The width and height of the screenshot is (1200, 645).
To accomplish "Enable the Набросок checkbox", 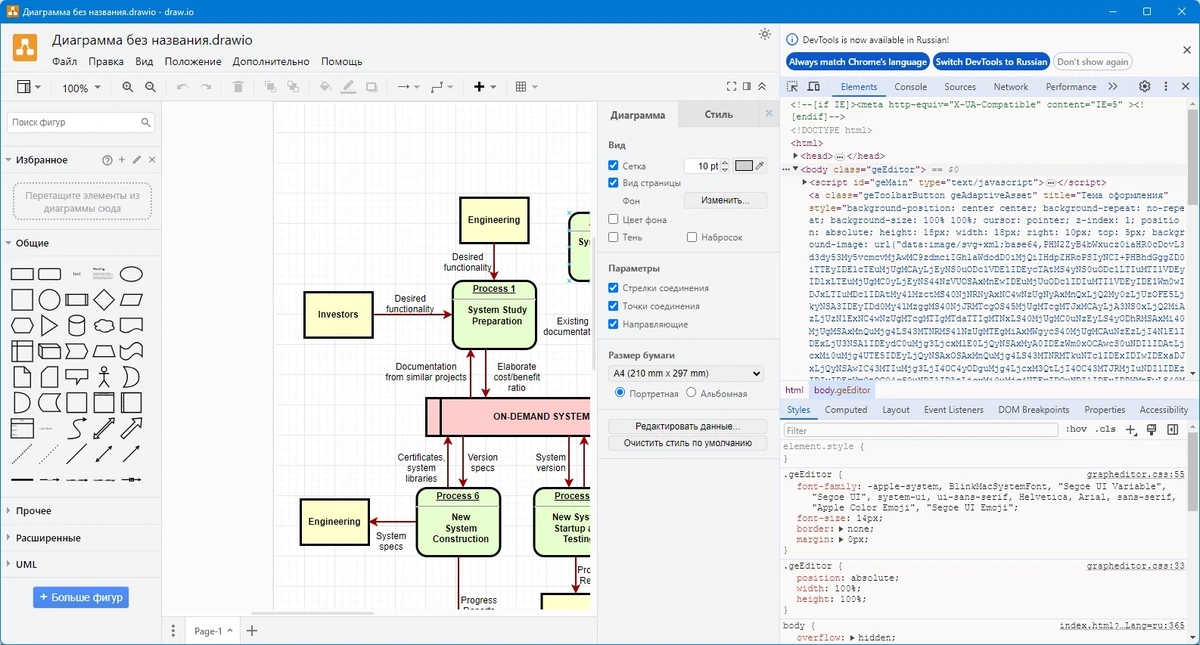I will 692,237.
